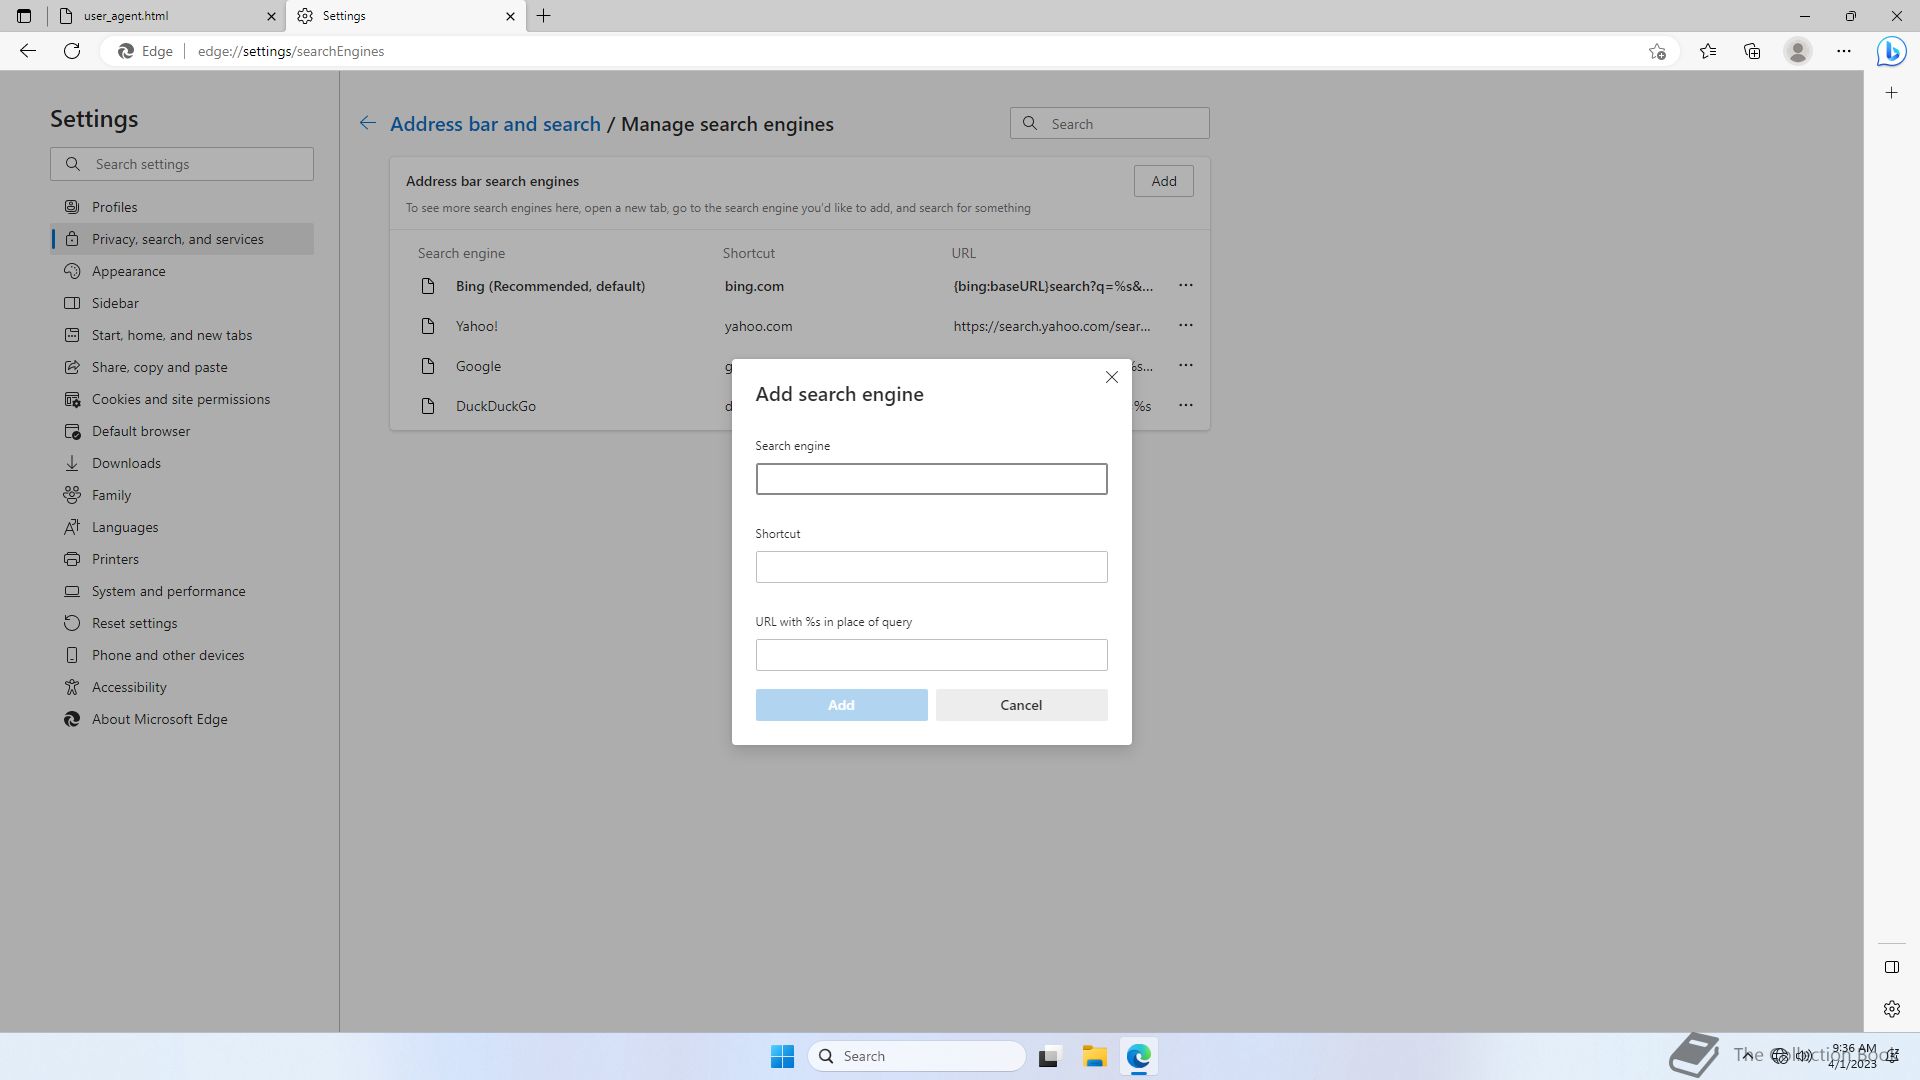
Task: Open Settings and more ellipsis menu
Action: tap(1844, 51)
